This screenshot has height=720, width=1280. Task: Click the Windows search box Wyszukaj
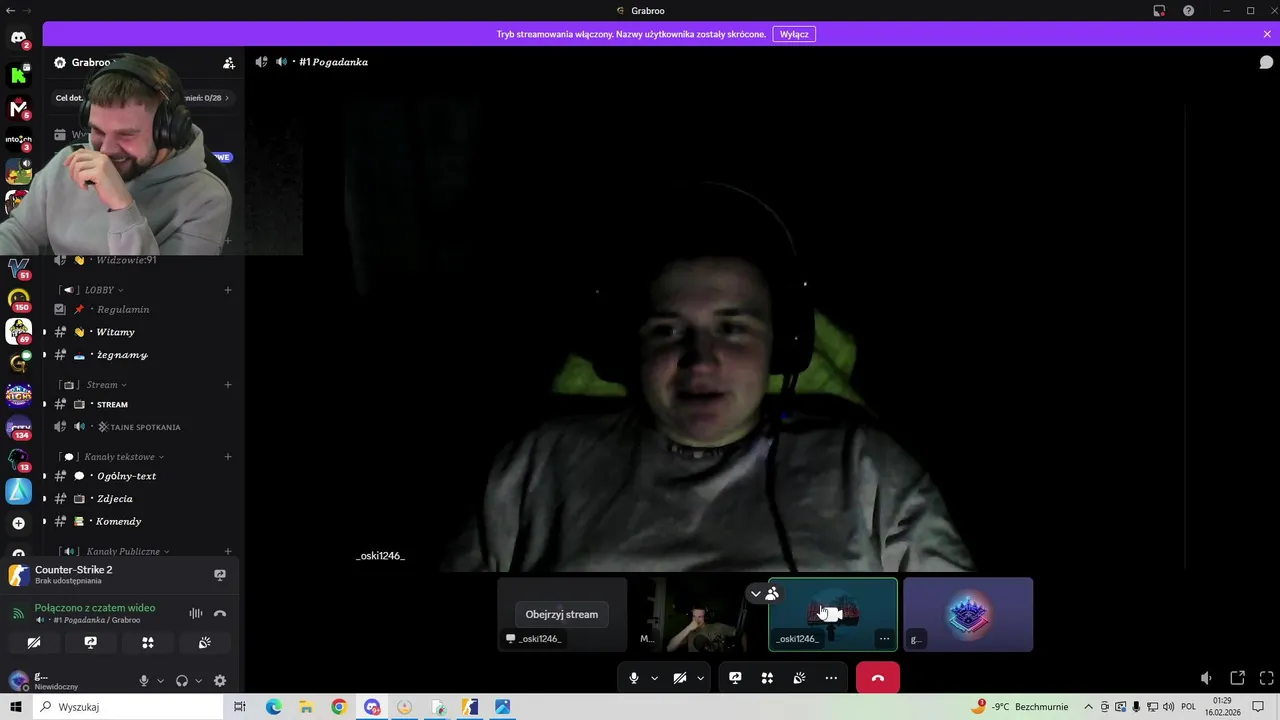pyautogui.click(x=128, y=707)
